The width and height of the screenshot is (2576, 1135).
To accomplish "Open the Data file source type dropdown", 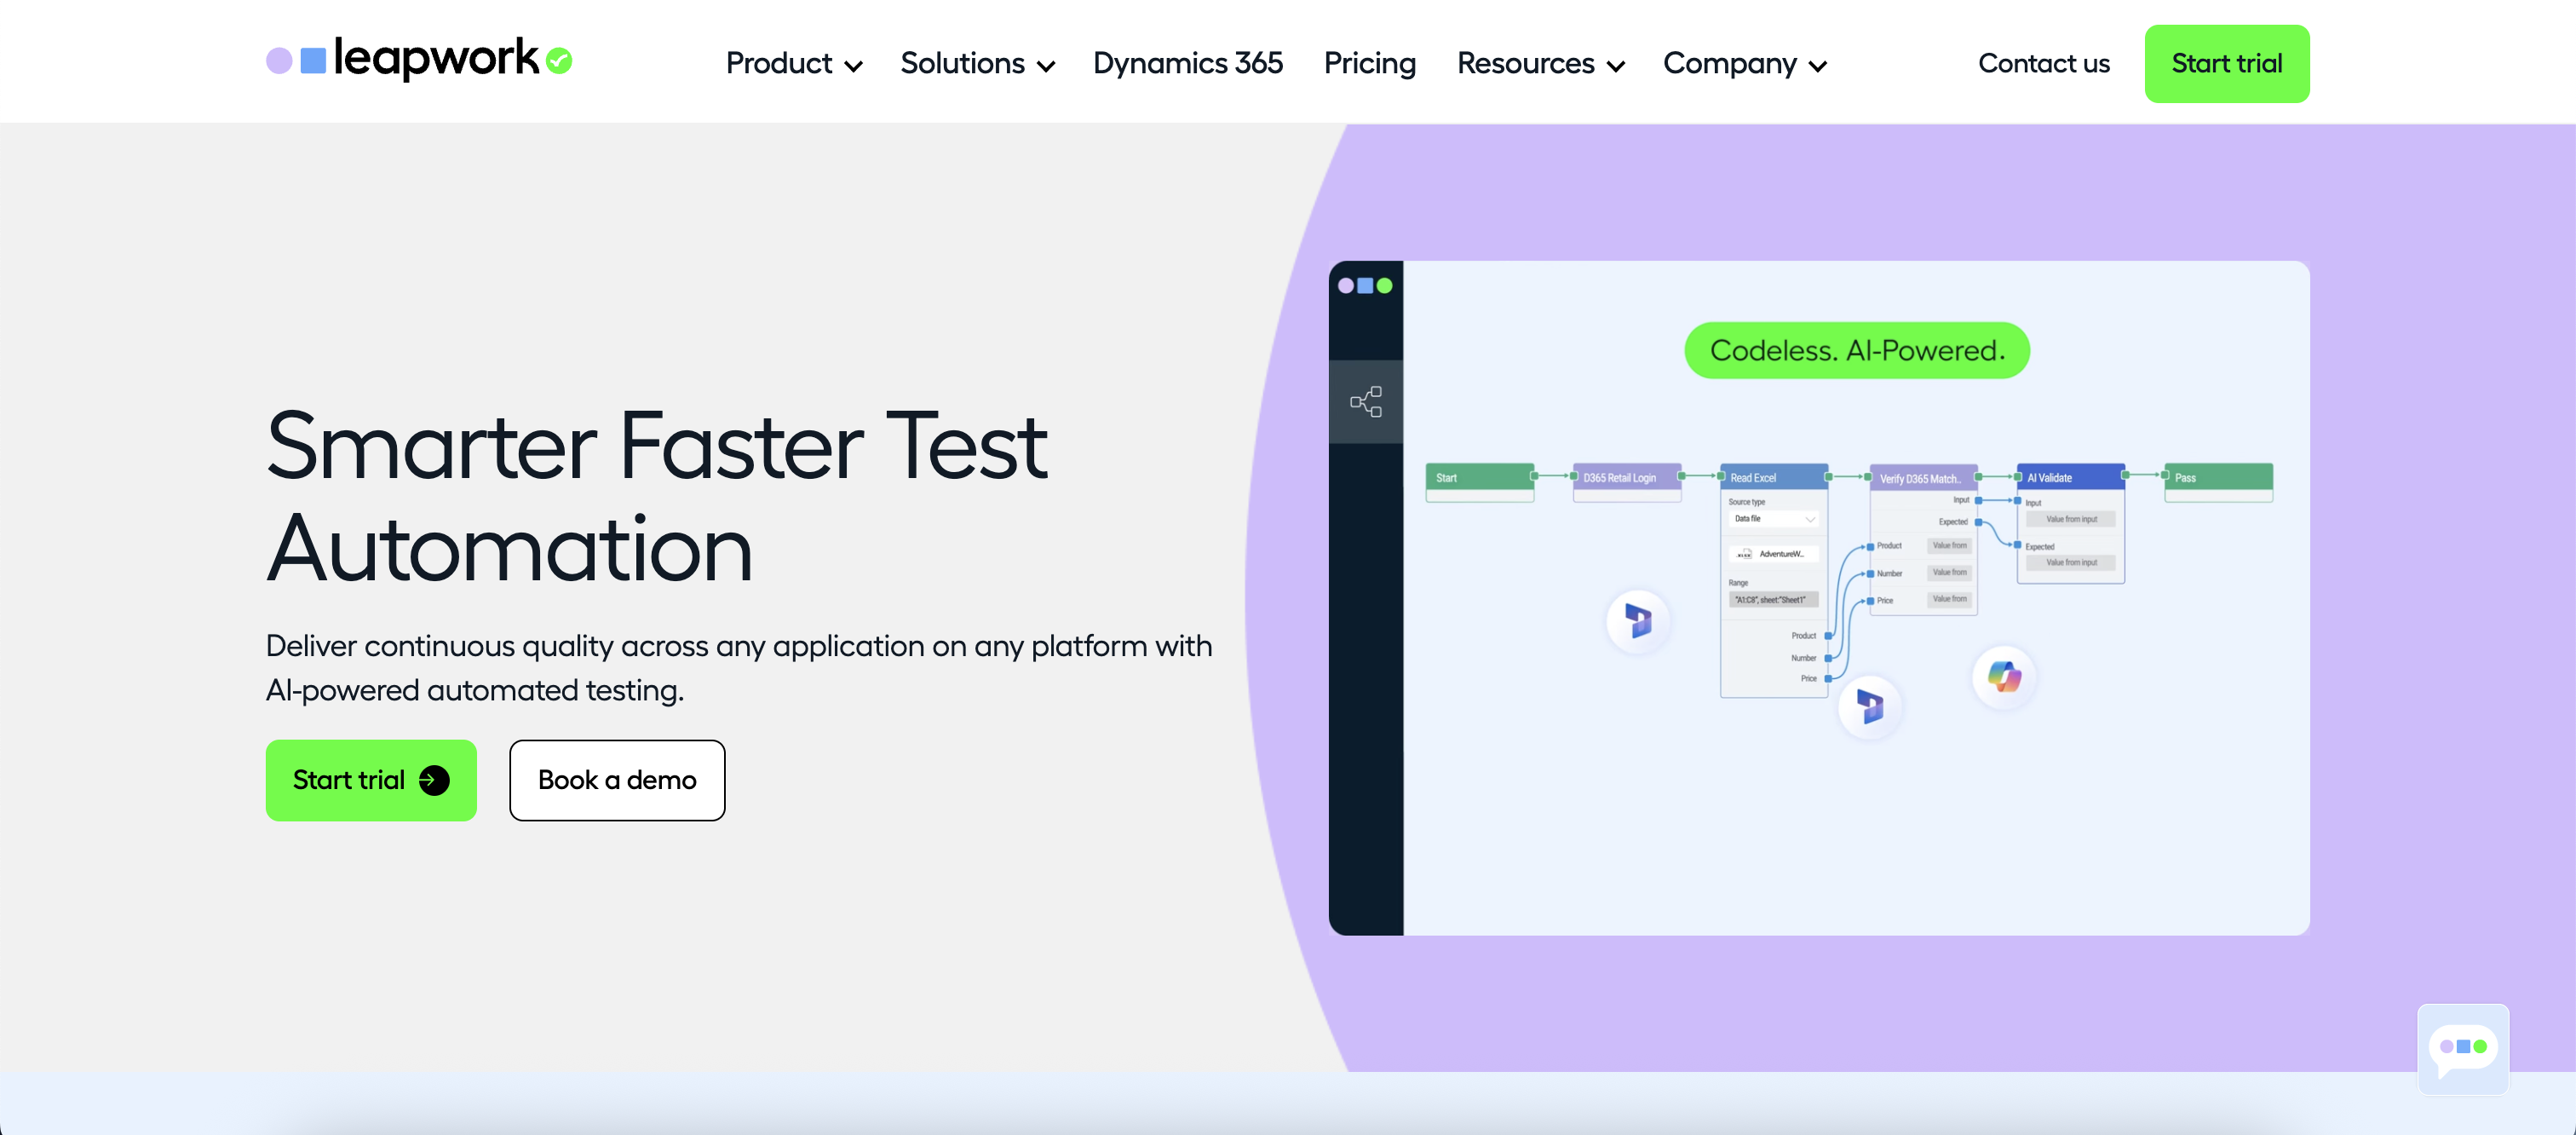I will pyautogui.click(x=1774, y=519).
